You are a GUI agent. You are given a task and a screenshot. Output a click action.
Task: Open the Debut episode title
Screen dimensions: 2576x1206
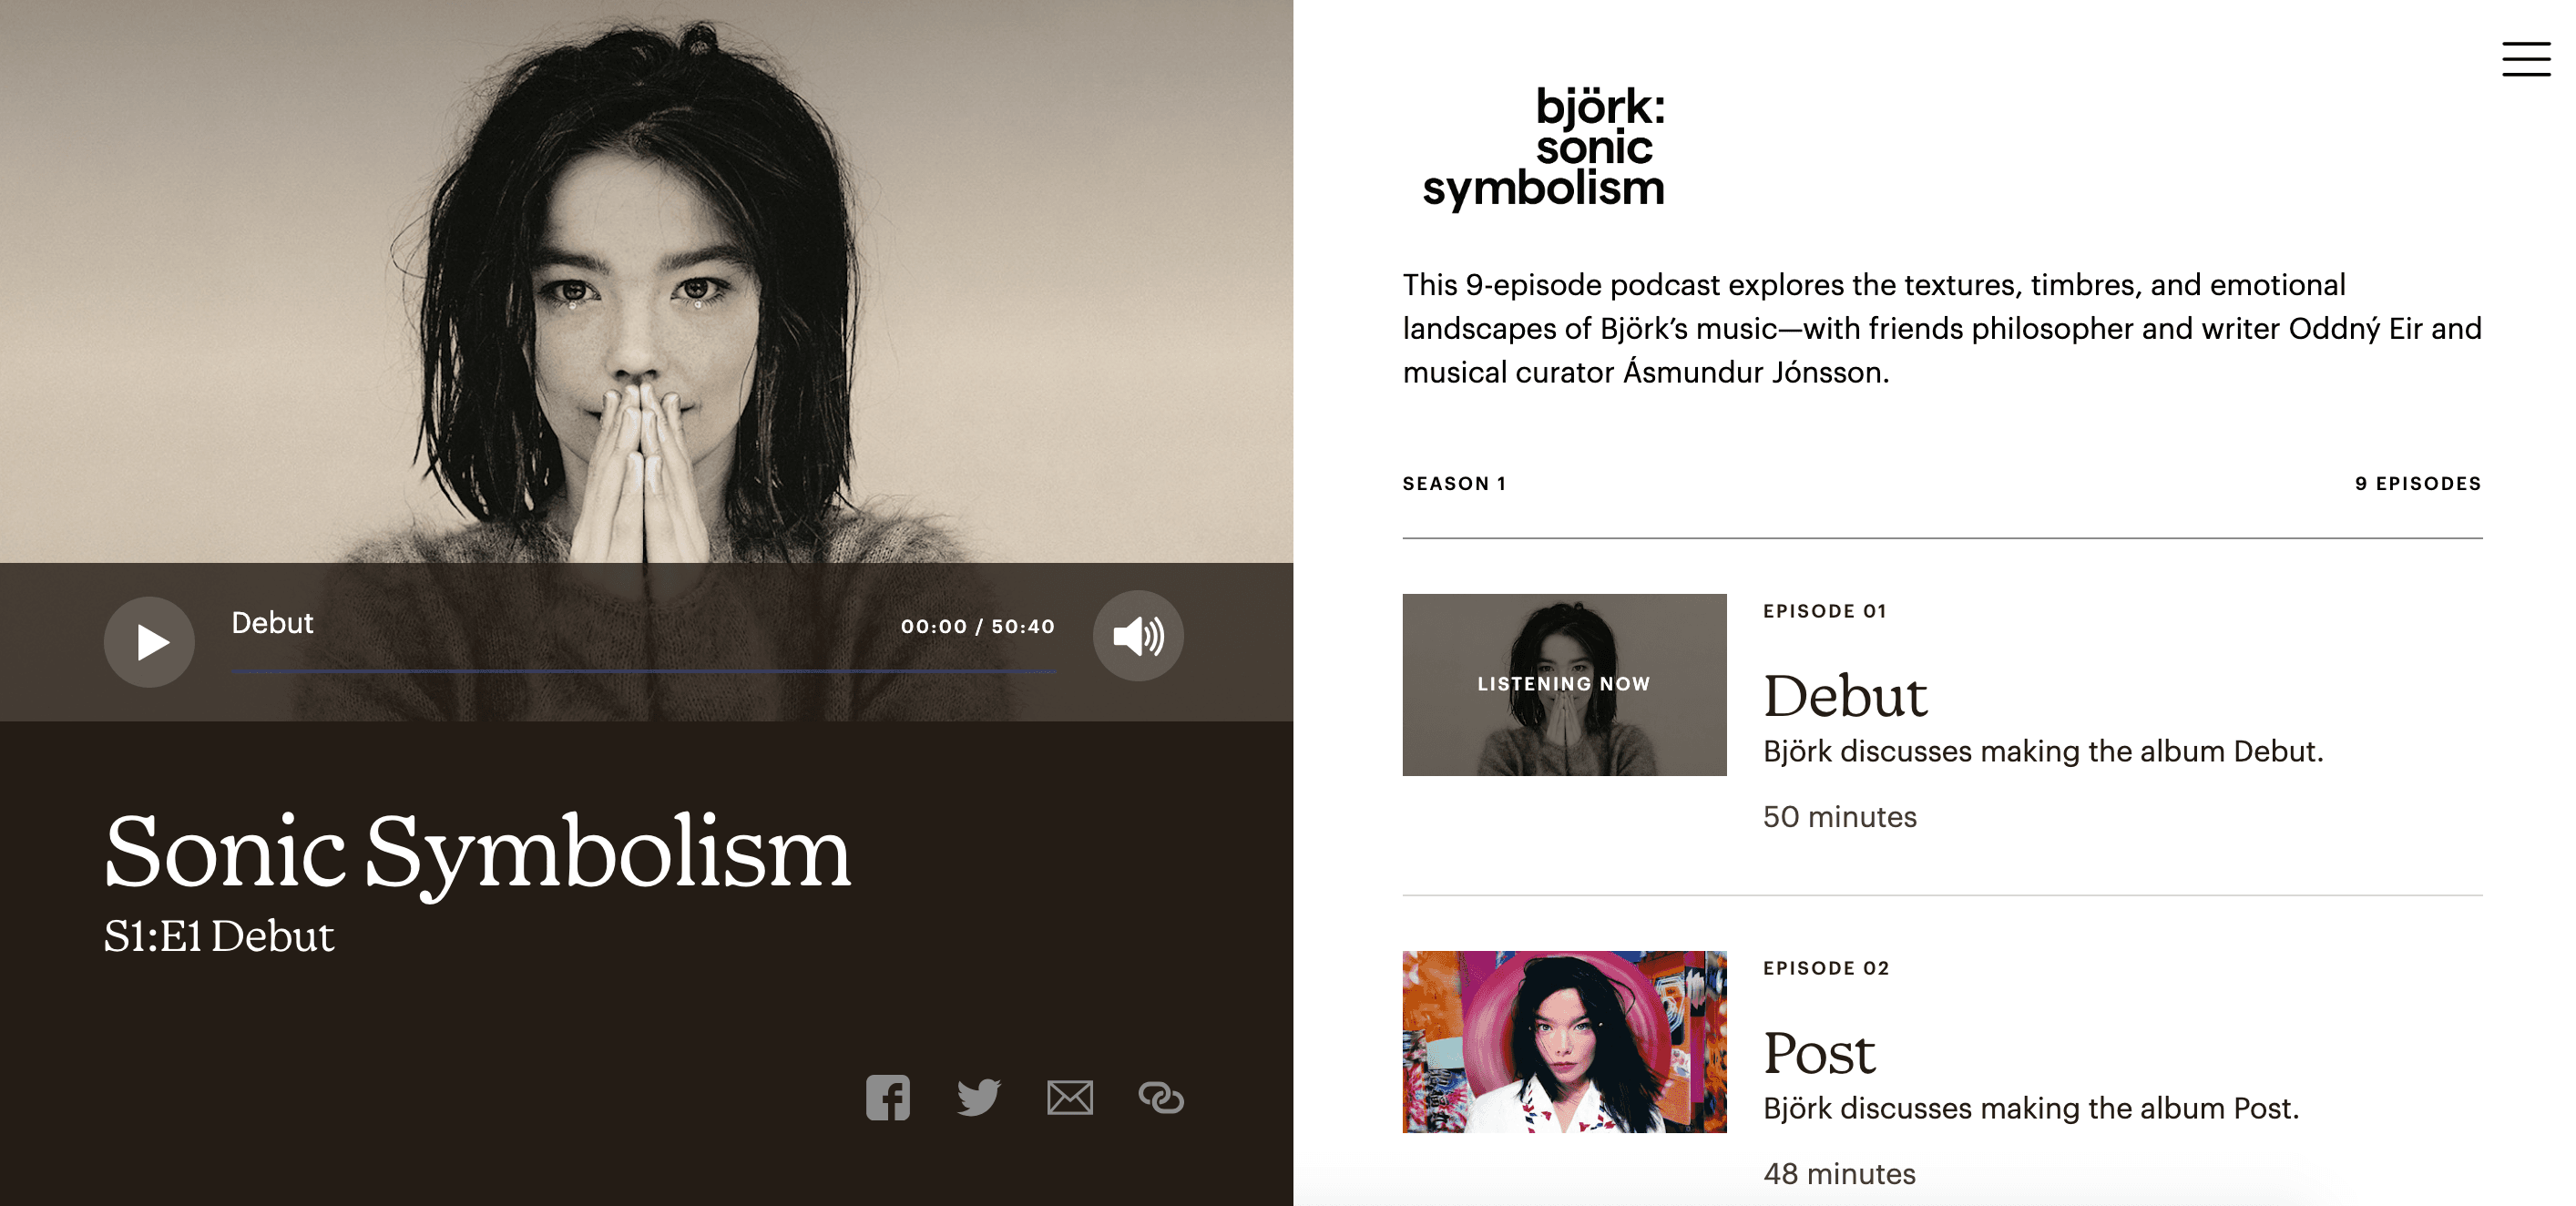[x=1845, y=695]
